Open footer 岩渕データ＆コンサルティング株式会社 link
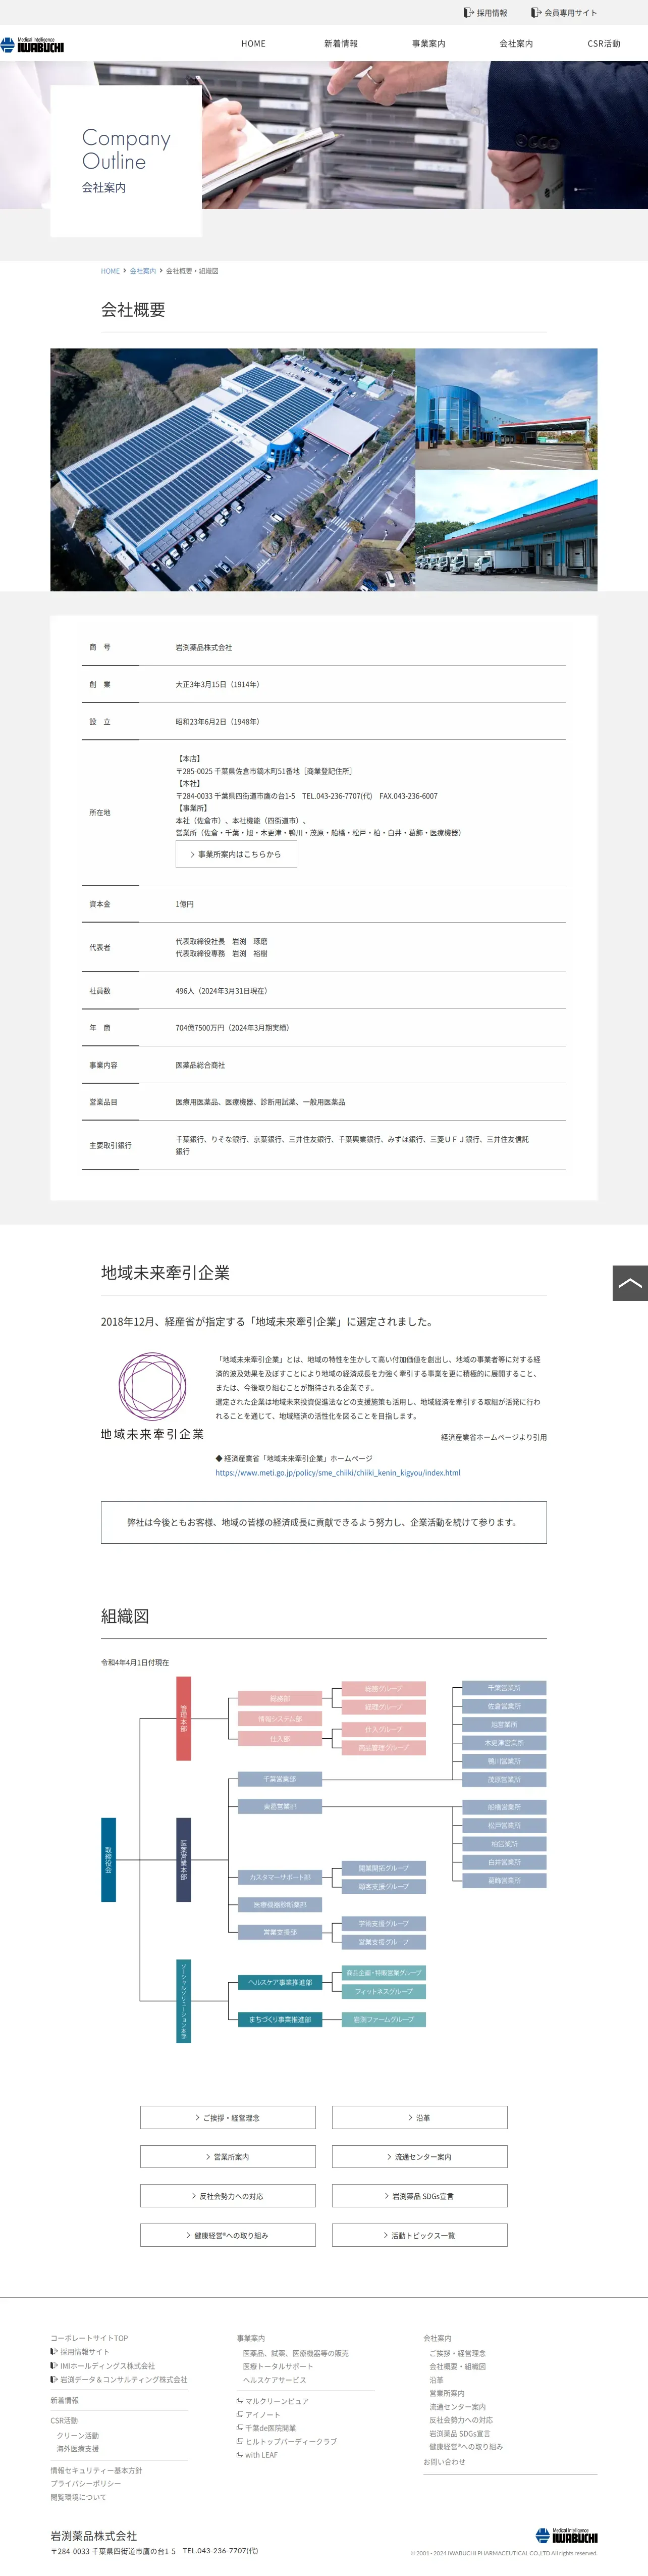648x2576 pixels. (123, 2380)
